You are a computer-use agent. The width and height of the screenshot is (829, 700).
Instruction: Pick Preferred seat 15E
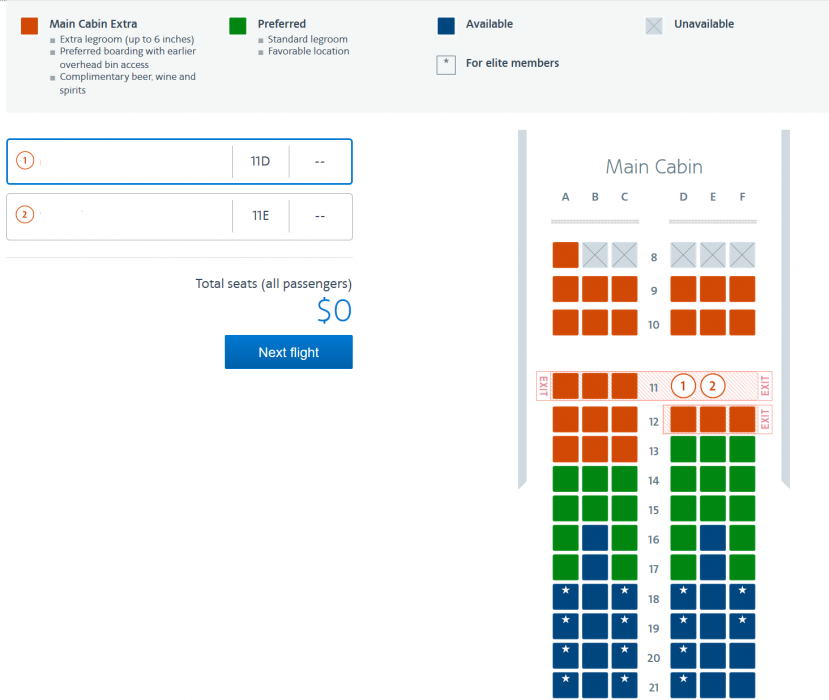712,509
